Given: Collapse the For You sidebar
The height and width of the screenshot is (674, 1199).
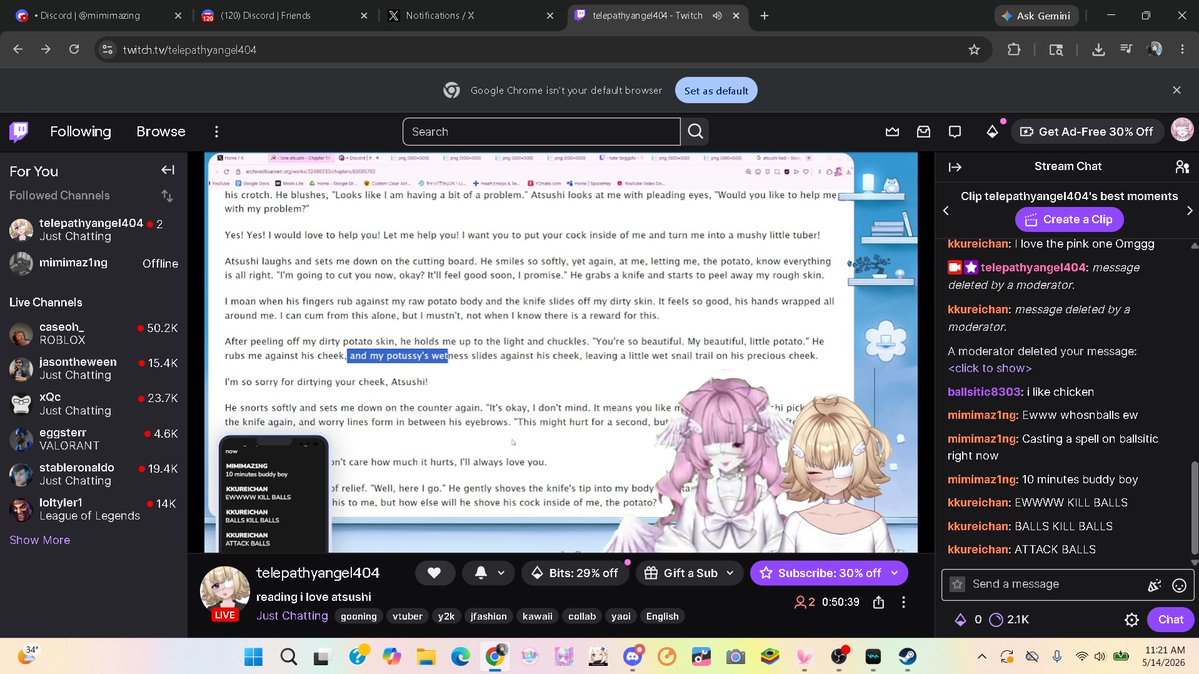Looking at the screenshot, I should (167, 171).
